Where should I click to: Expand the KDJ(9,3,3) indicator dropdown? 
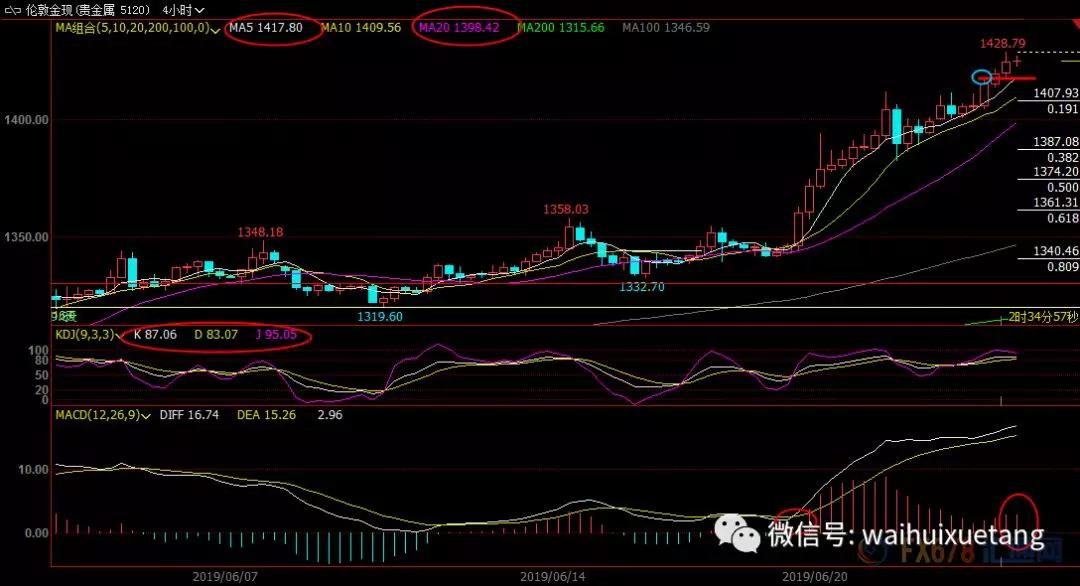(x=121, y=335)
